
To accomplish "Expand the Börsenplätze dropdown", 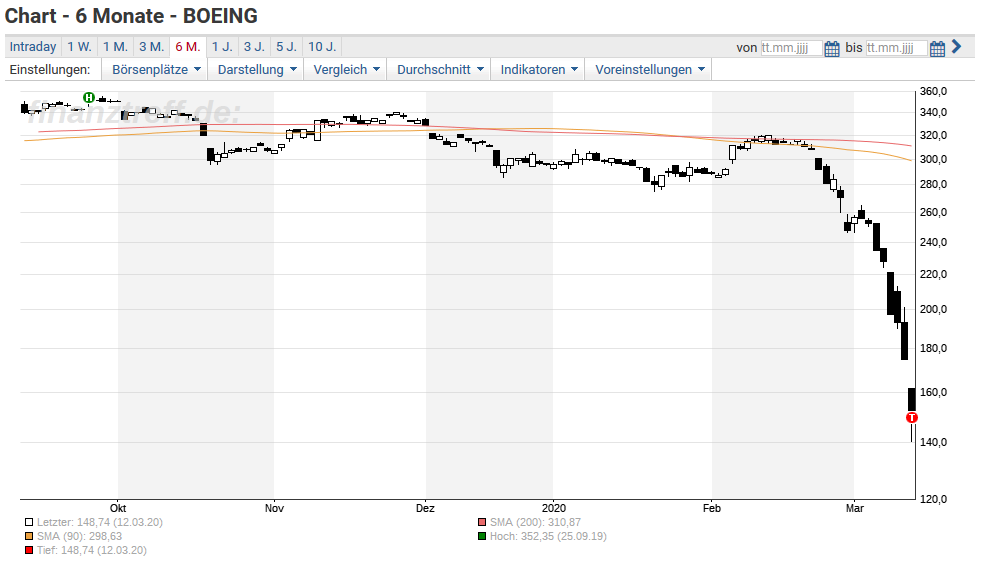I will (x=155, y=70).
